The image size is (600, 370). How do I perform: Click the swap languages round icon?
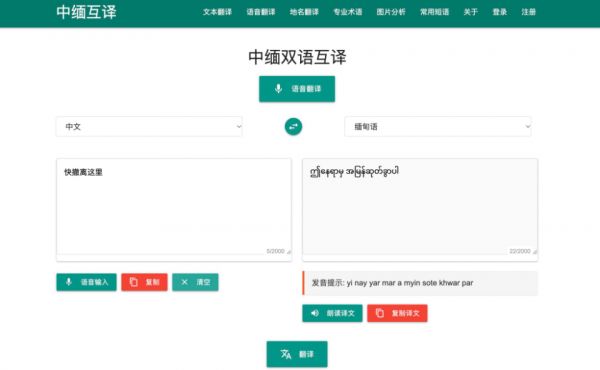point(293,127)
